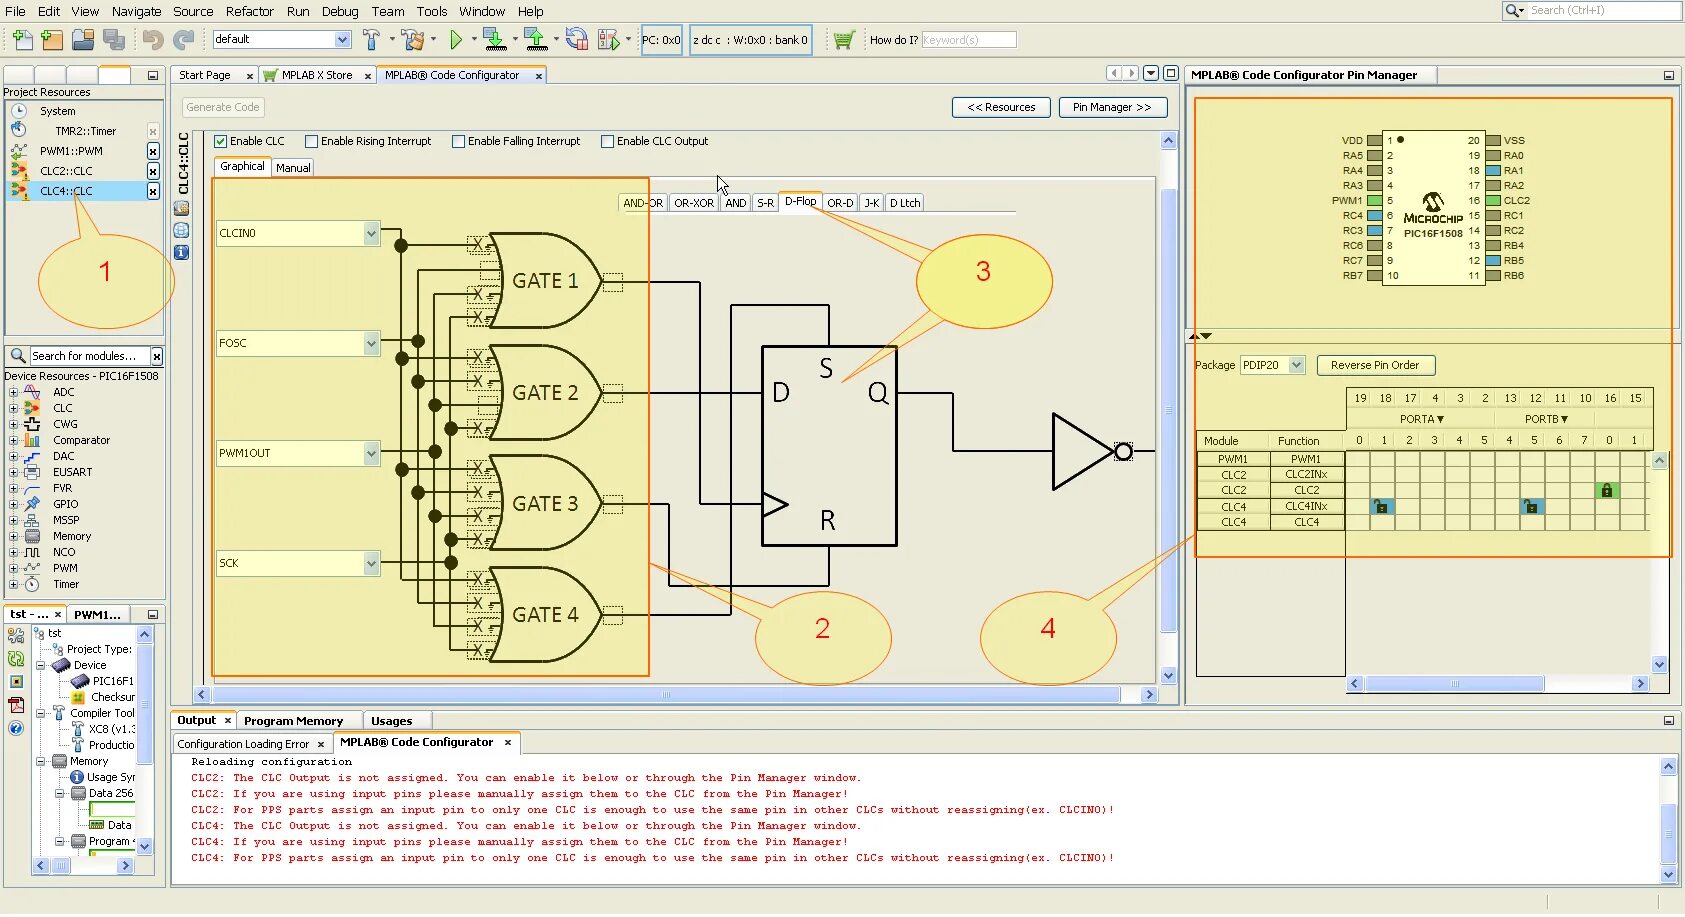Collapse the Memory node in dashboard tree
This screenshot has height=917, width=1685.
tap(42, 761)
